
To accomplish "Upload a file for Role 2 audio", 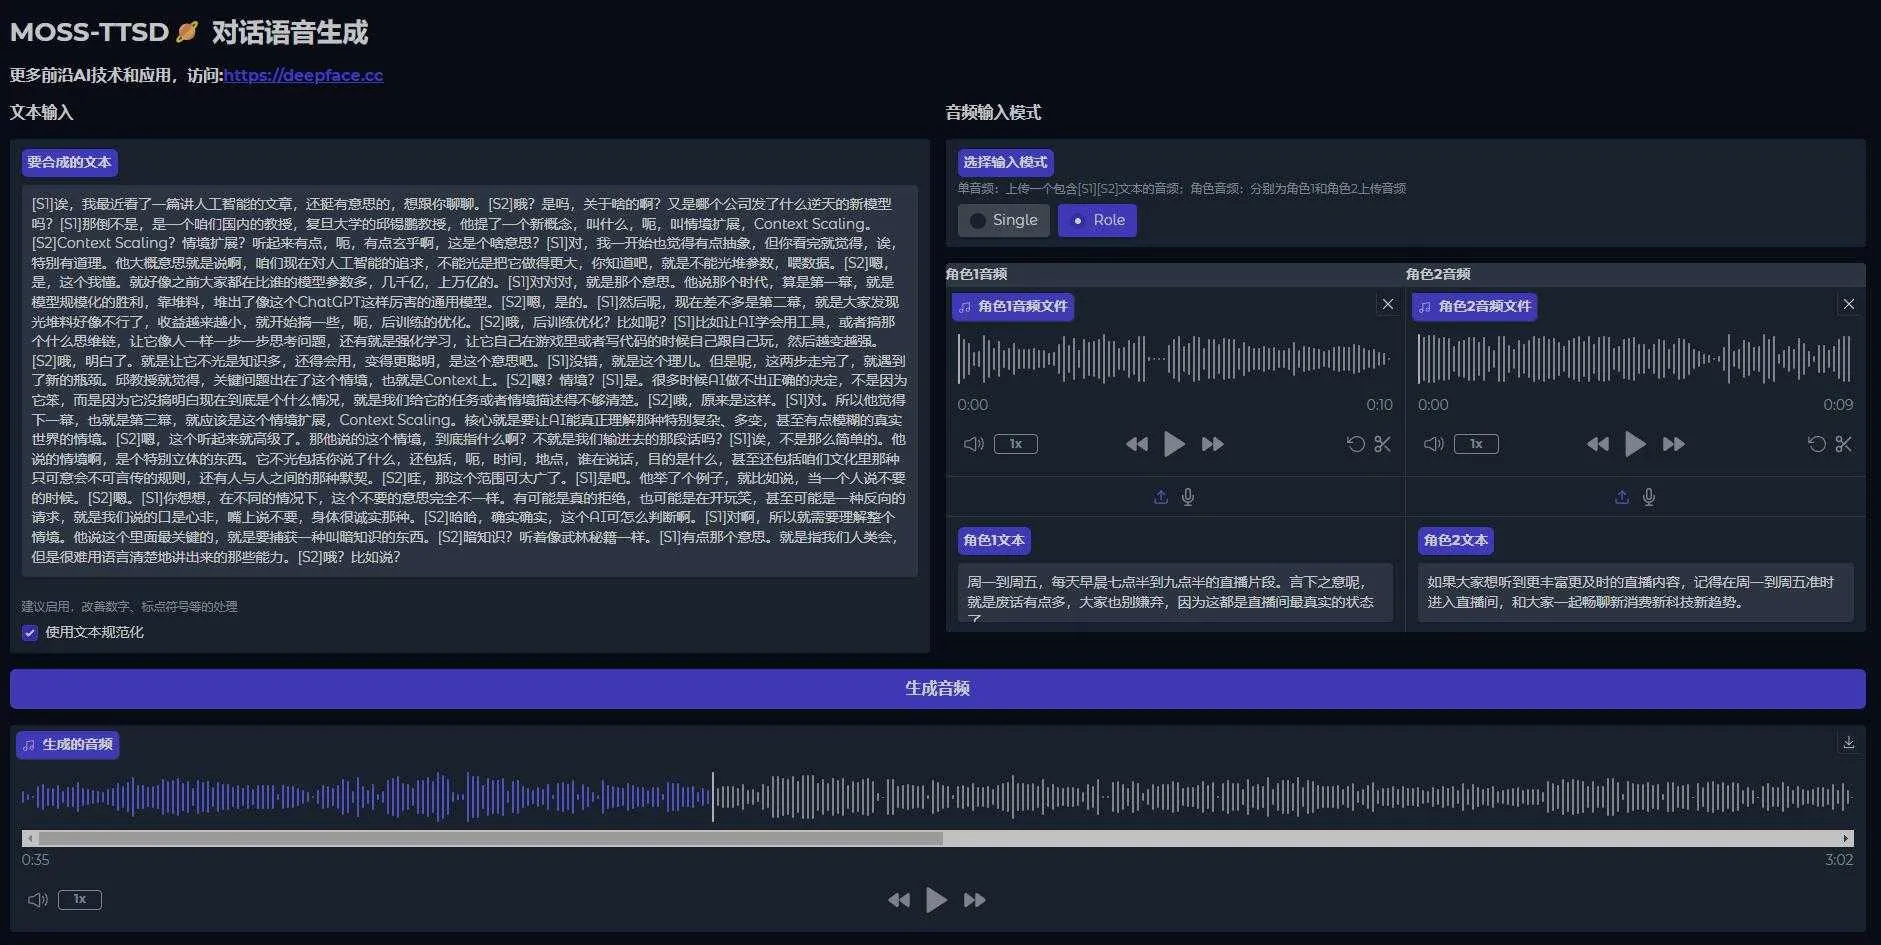I will 1621,497.
